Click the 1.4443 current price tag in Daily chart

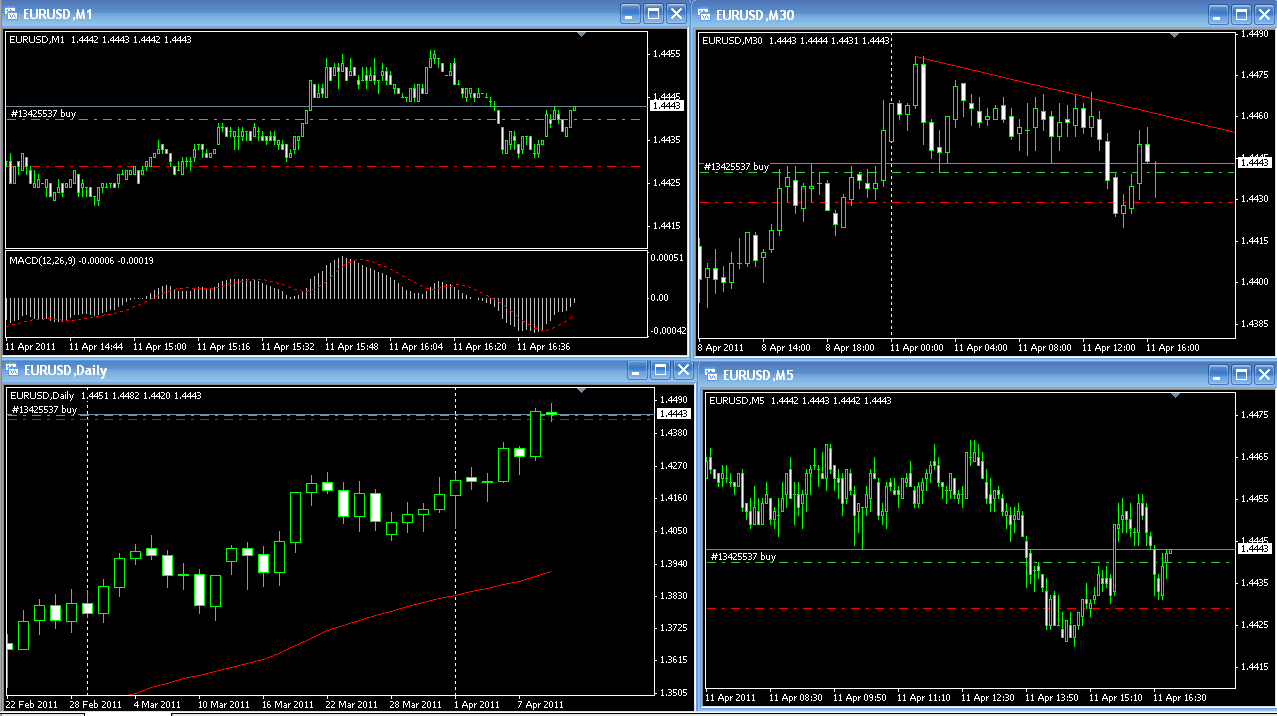673,413
